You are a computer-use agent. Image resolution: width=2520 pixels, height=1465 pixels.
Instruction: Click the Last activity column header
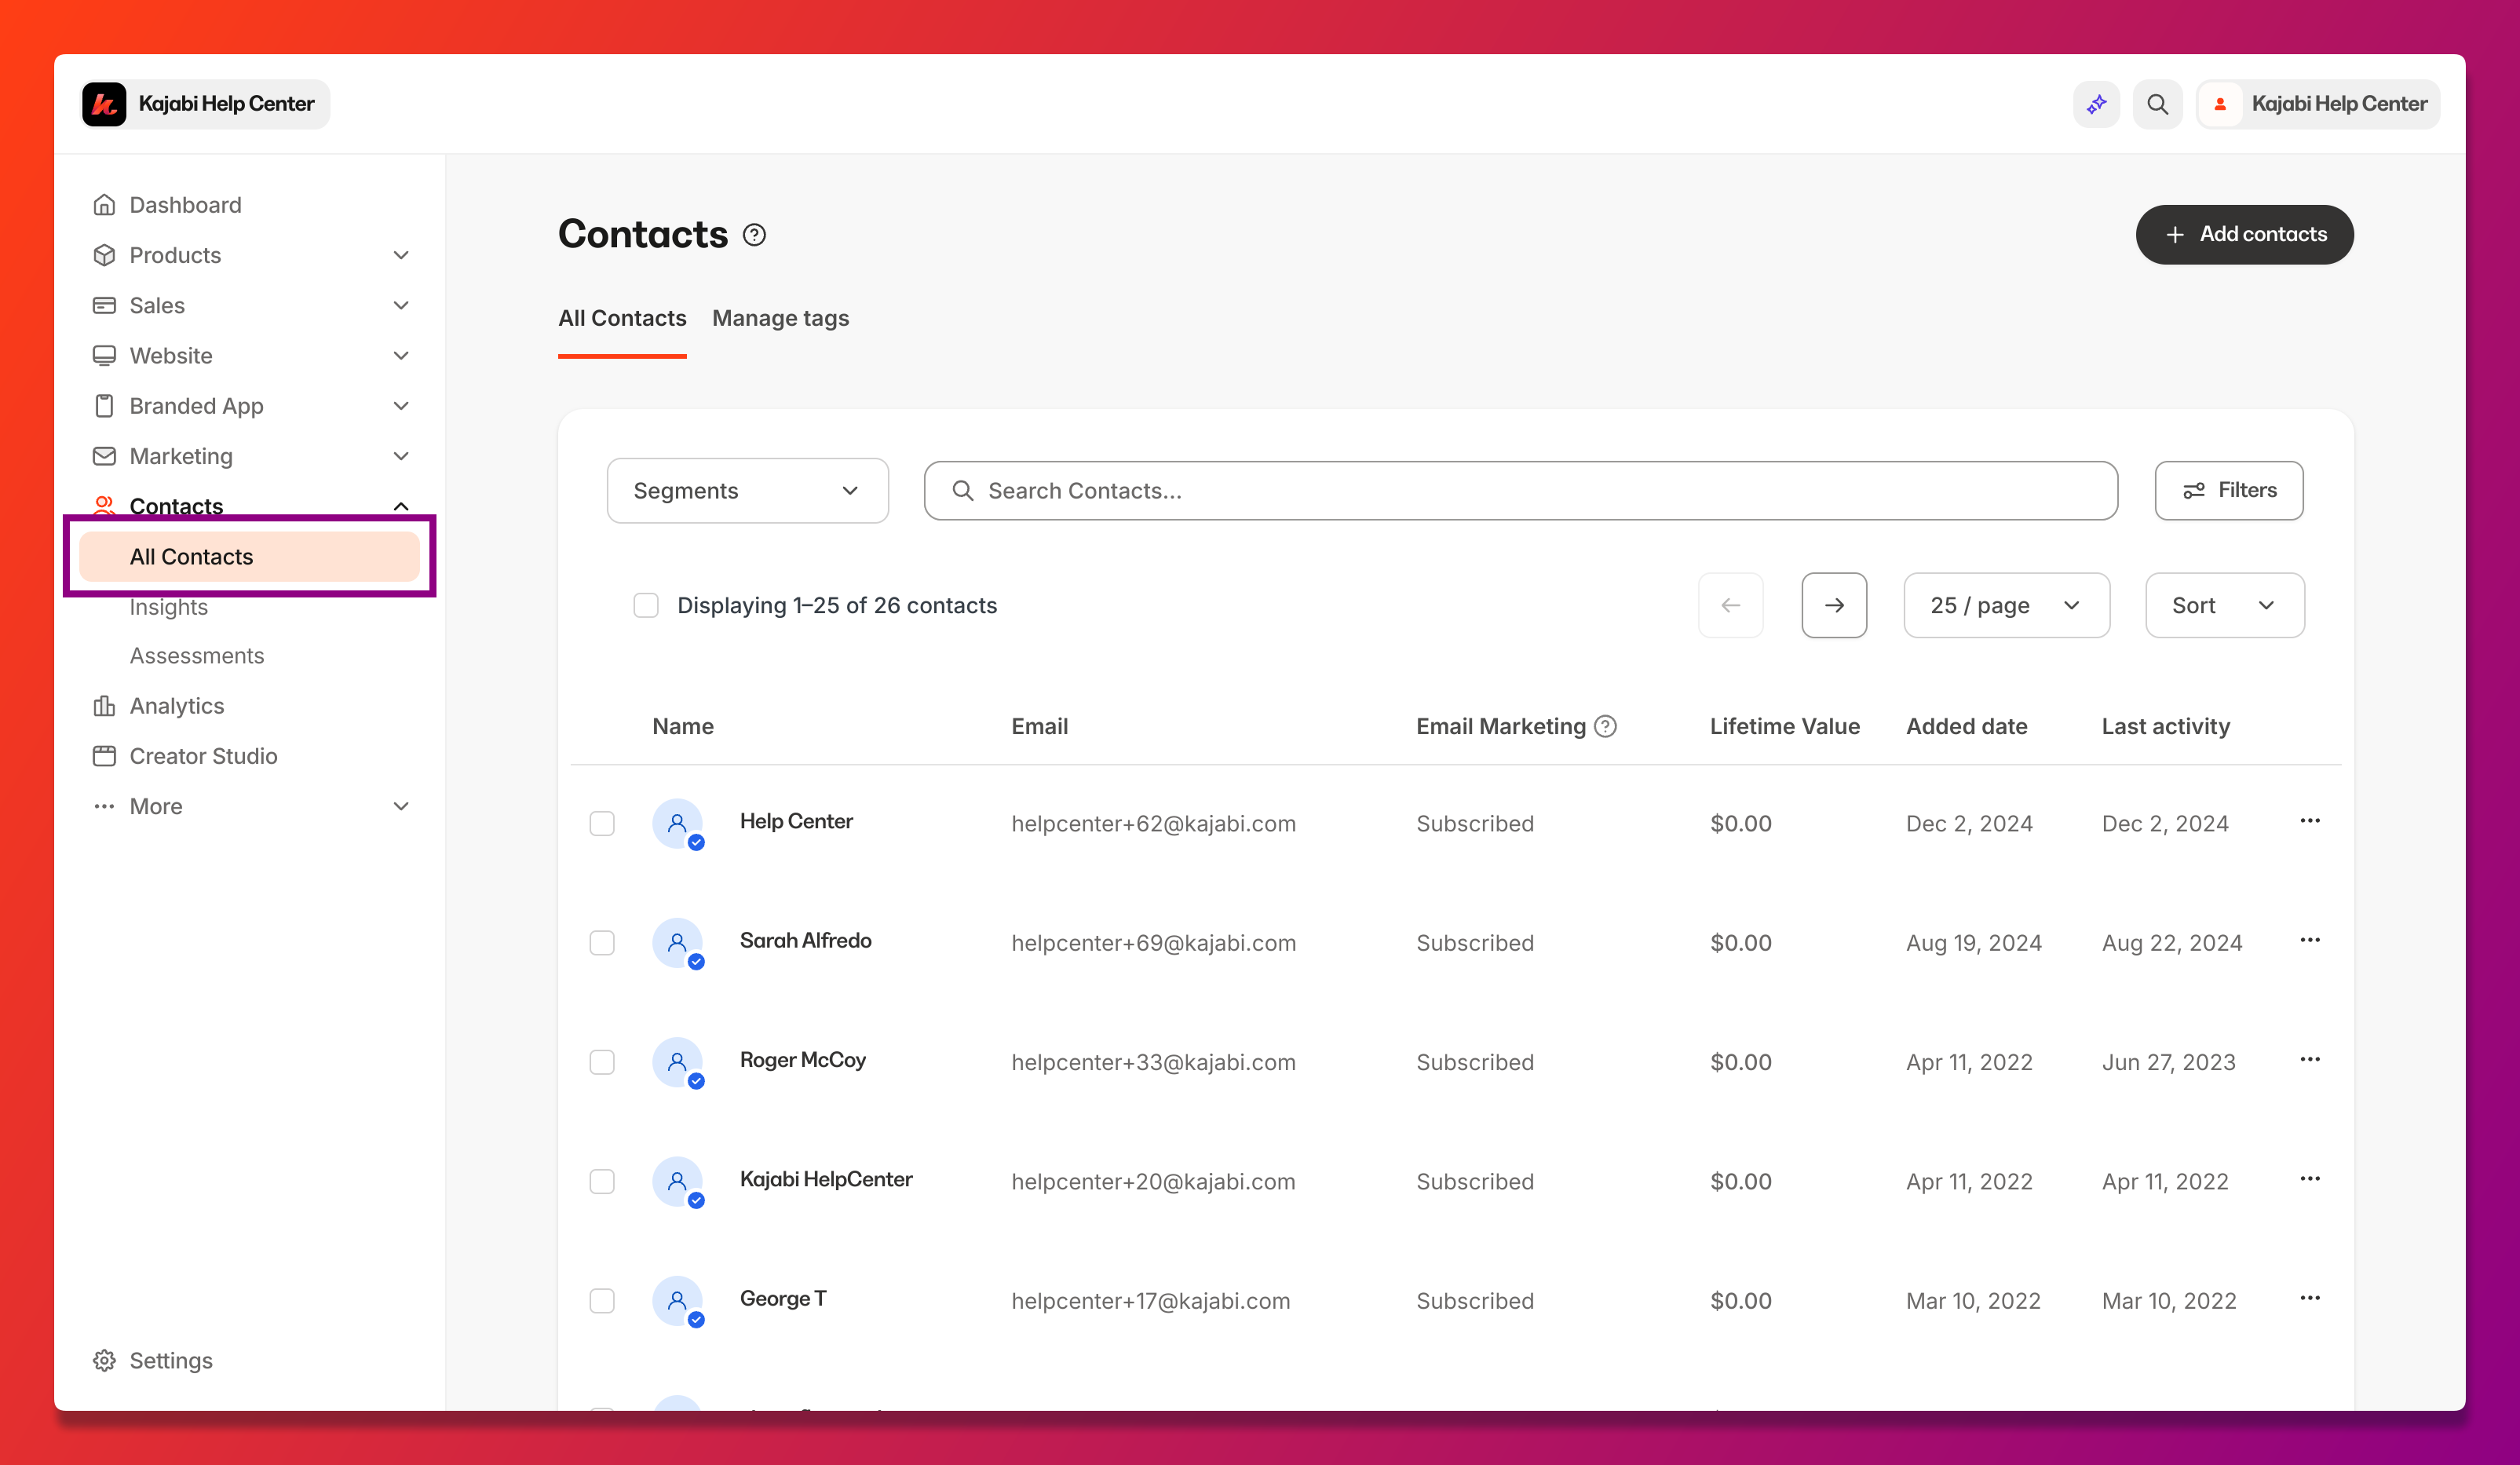(x=2165, y=727)
